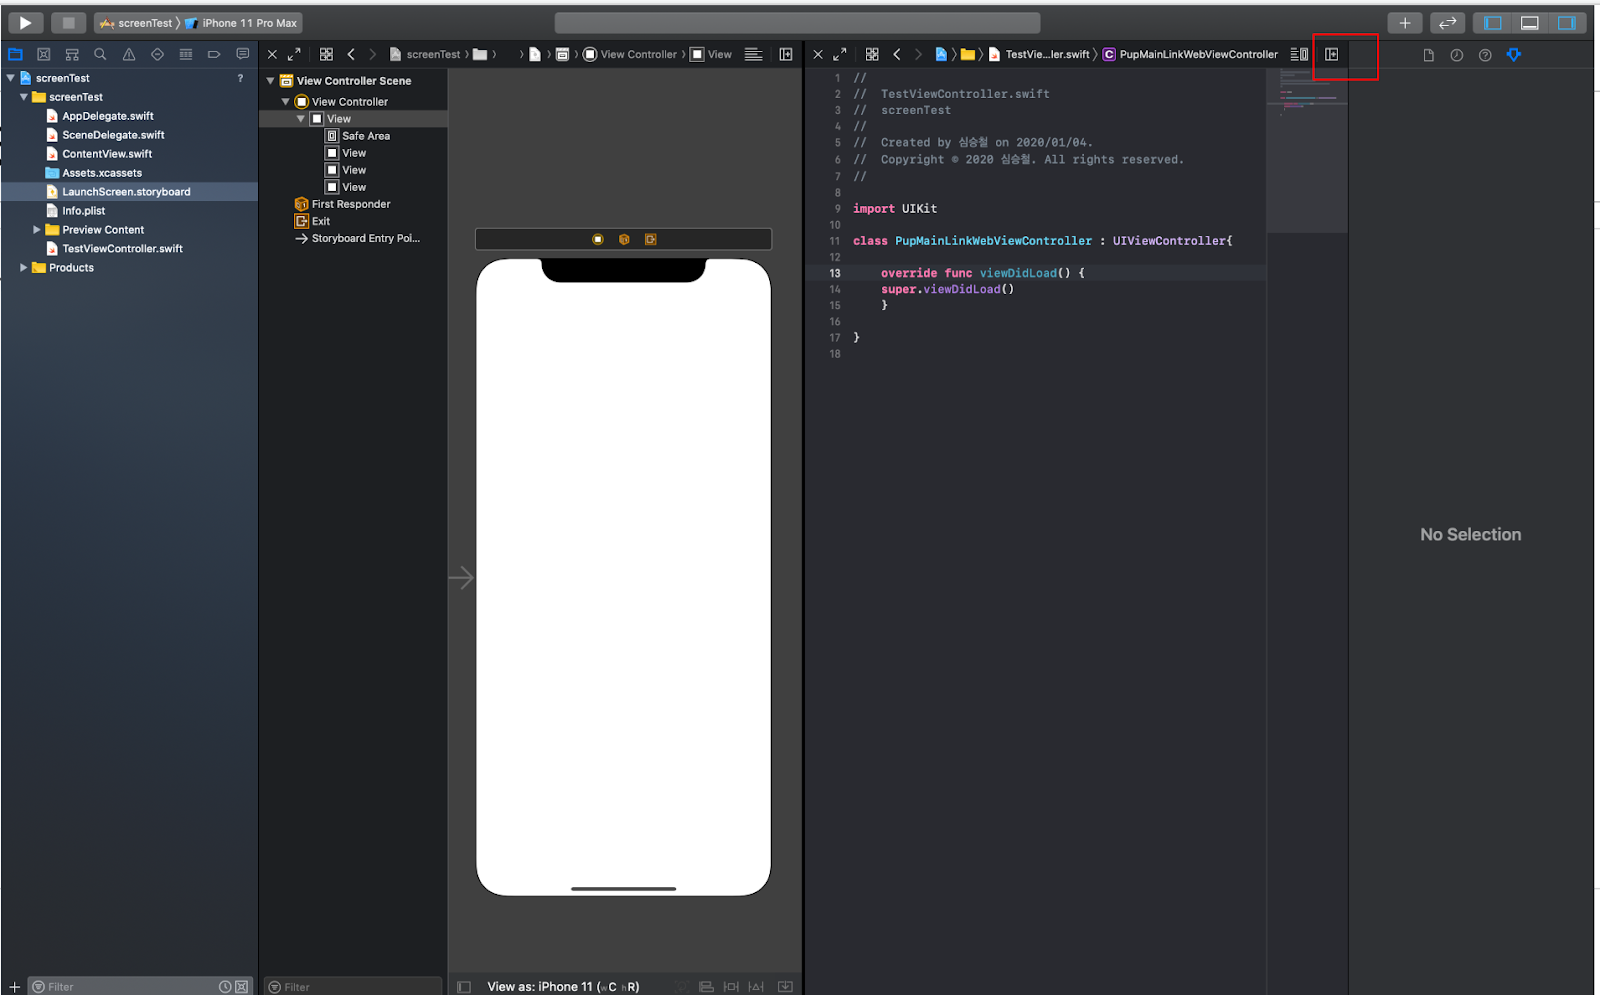Open editor options in storyboard jump bar
Viewport: 1600px width, 995px height.
pos(753,54)
